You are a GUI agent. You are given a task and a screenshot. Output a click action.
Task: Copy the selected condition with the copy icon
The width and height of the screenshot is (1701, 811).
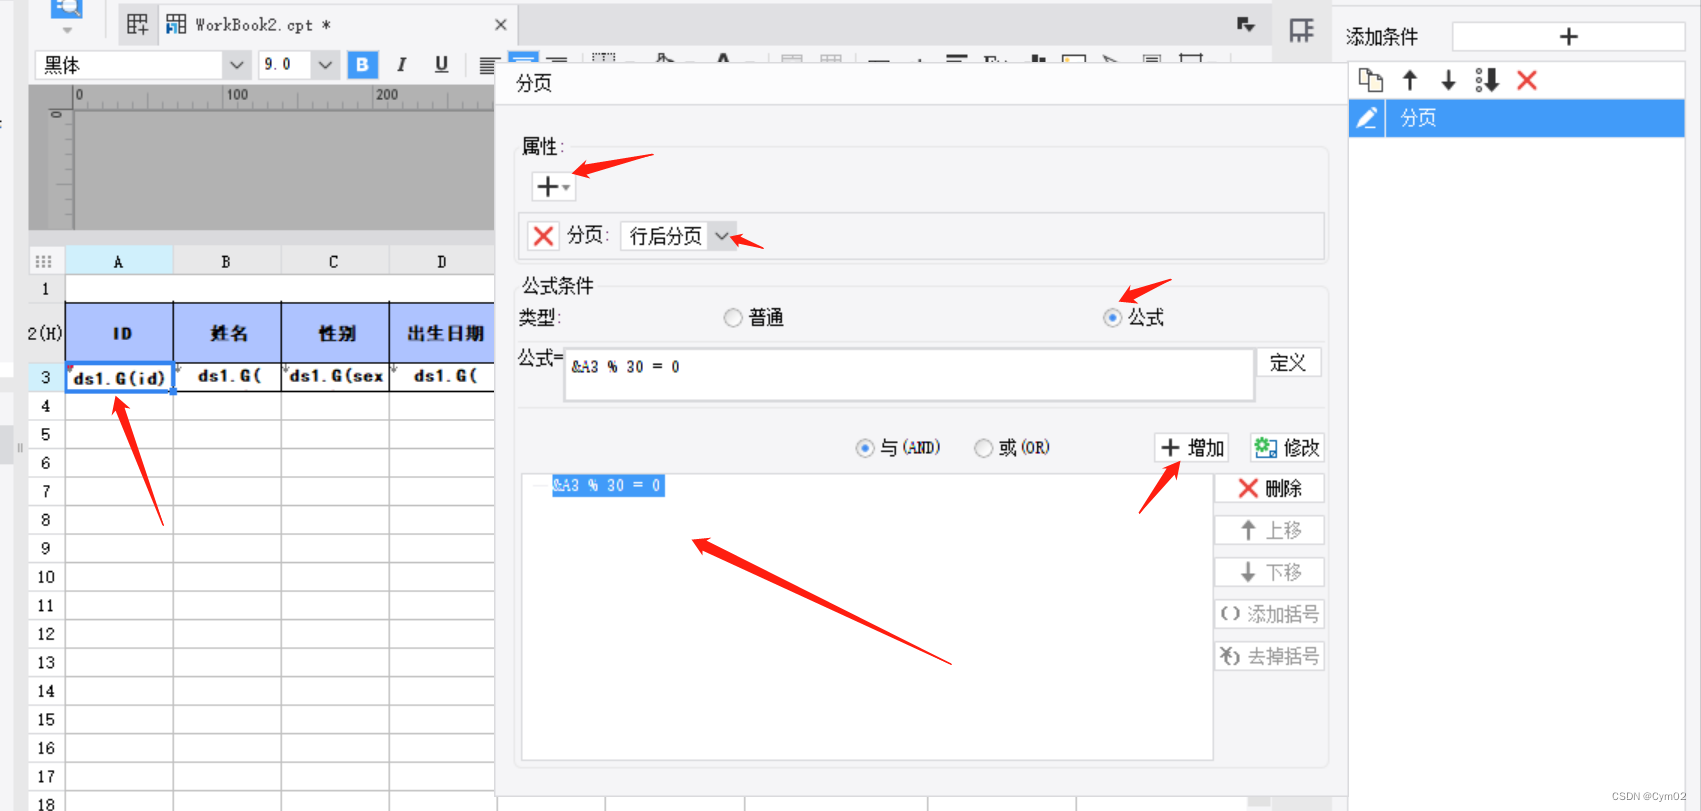1370,80
